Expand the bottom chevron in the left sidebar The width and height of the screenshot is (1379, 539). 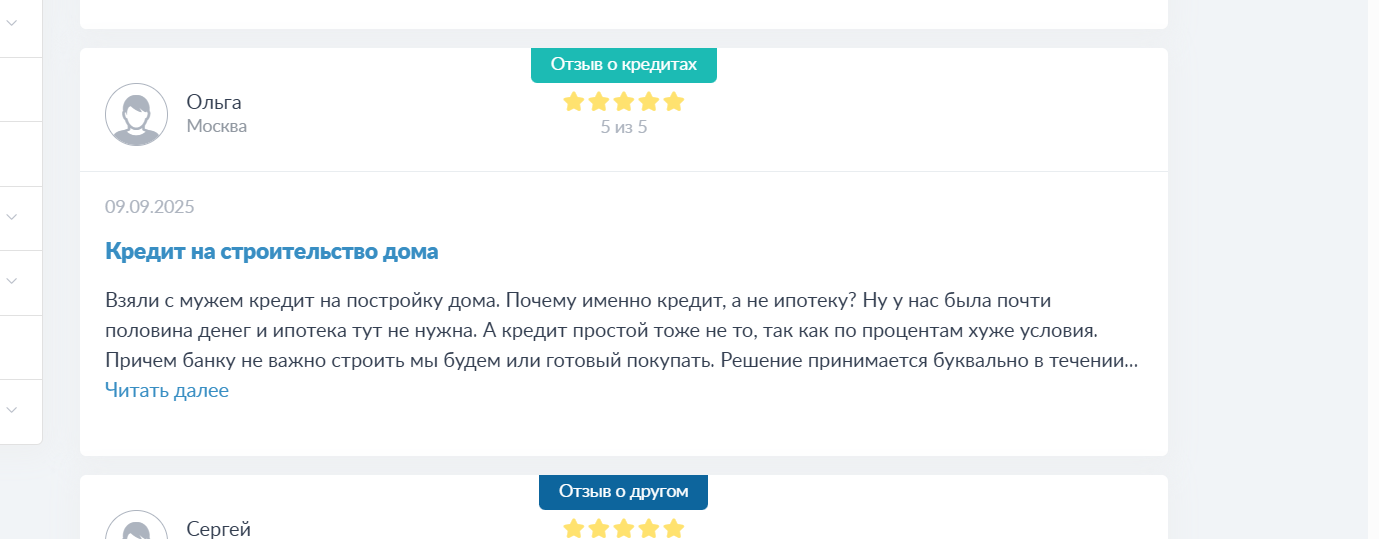(x=12, y=410)
